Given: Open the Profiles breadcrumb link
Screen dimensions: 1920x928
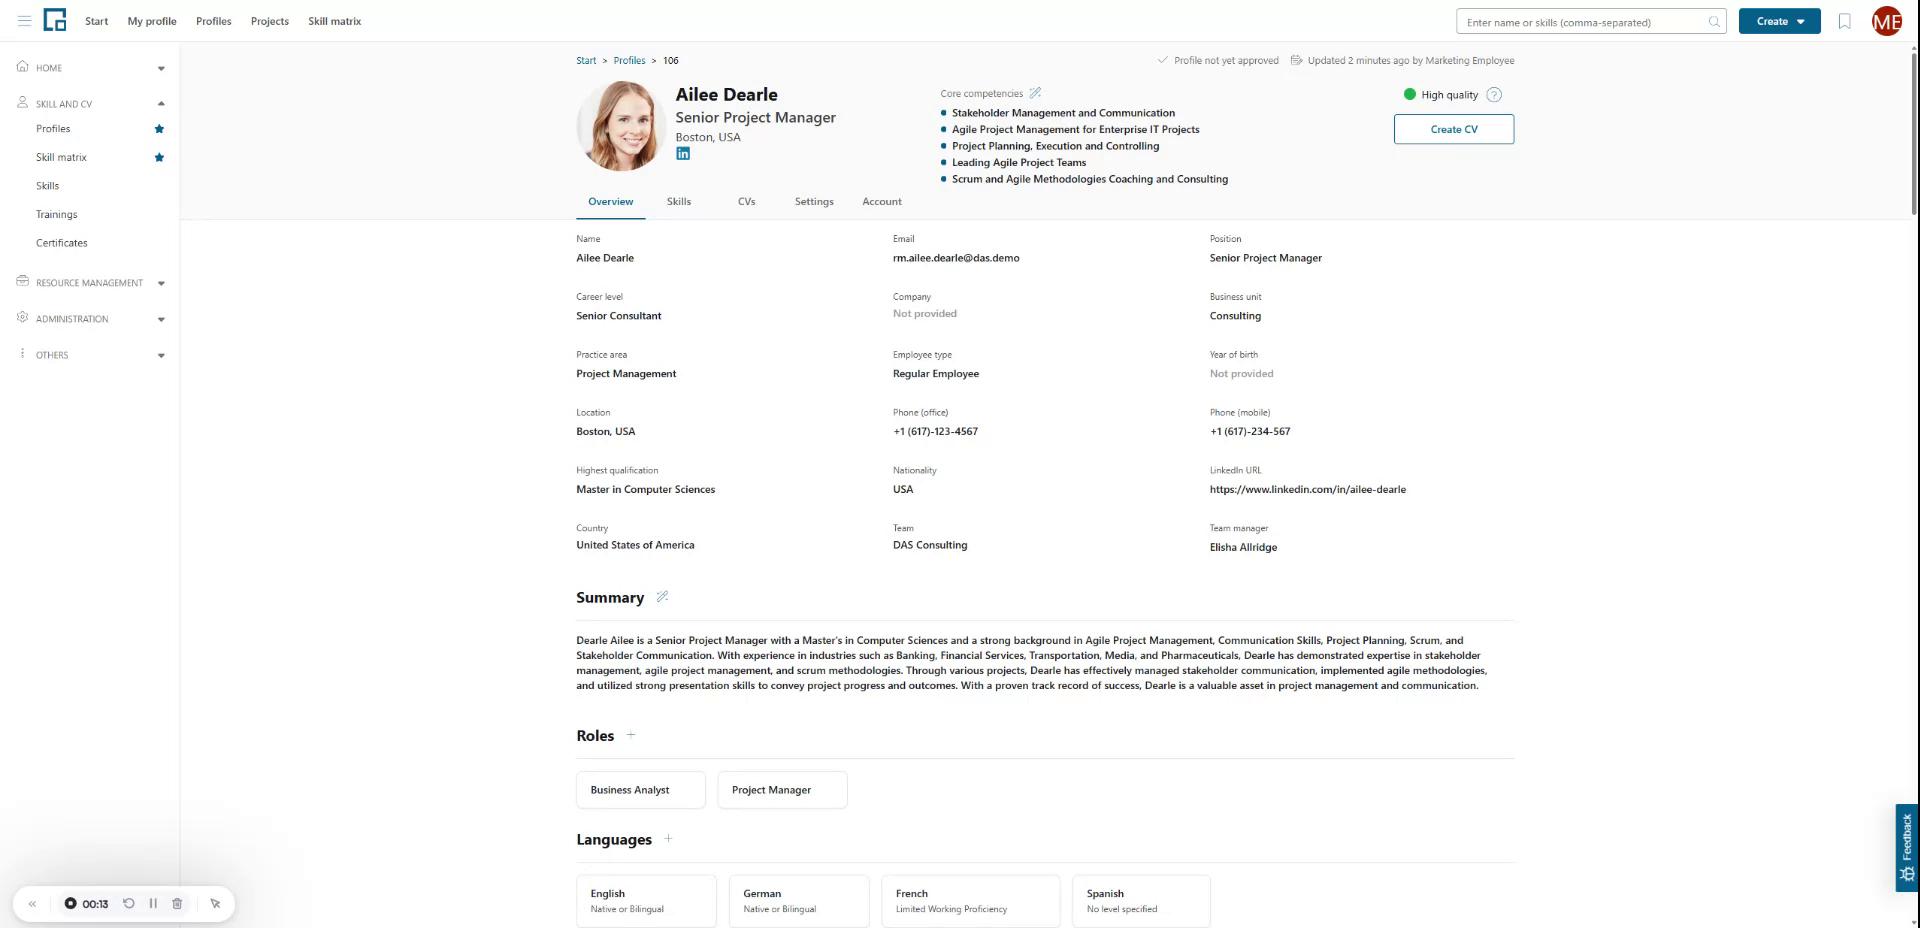Looking at the screenshot, I should click(x=629, y=61).
